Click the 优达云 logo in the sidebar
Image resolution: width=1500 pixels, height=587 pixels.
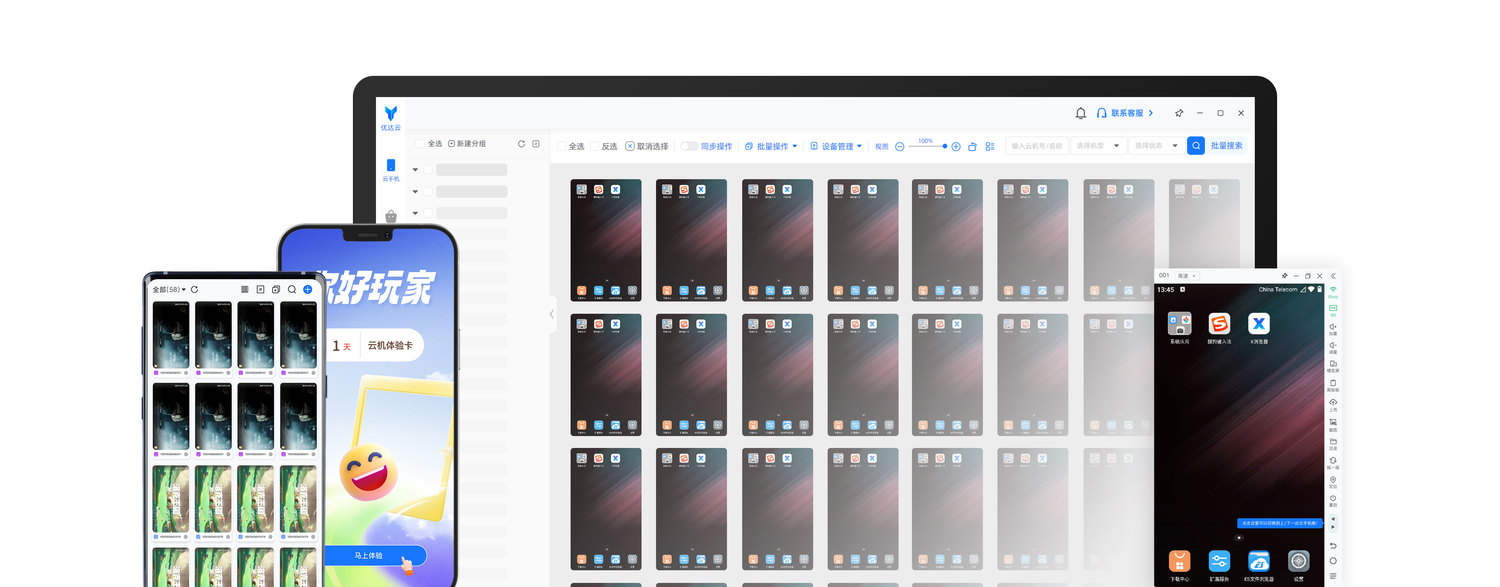tap(390, 117)
